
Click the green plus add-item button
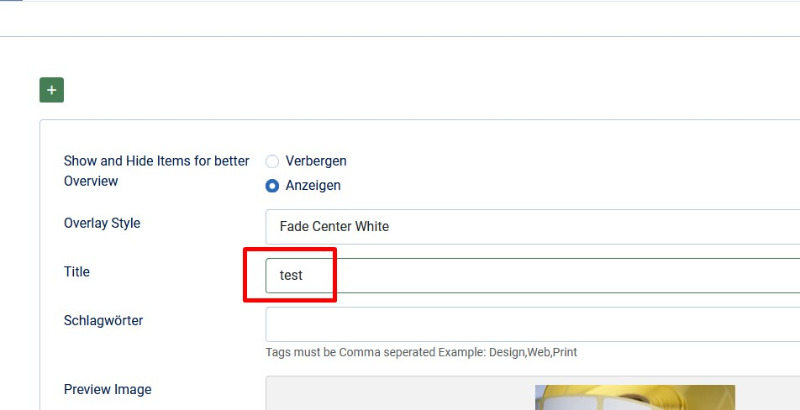[52, 90]
